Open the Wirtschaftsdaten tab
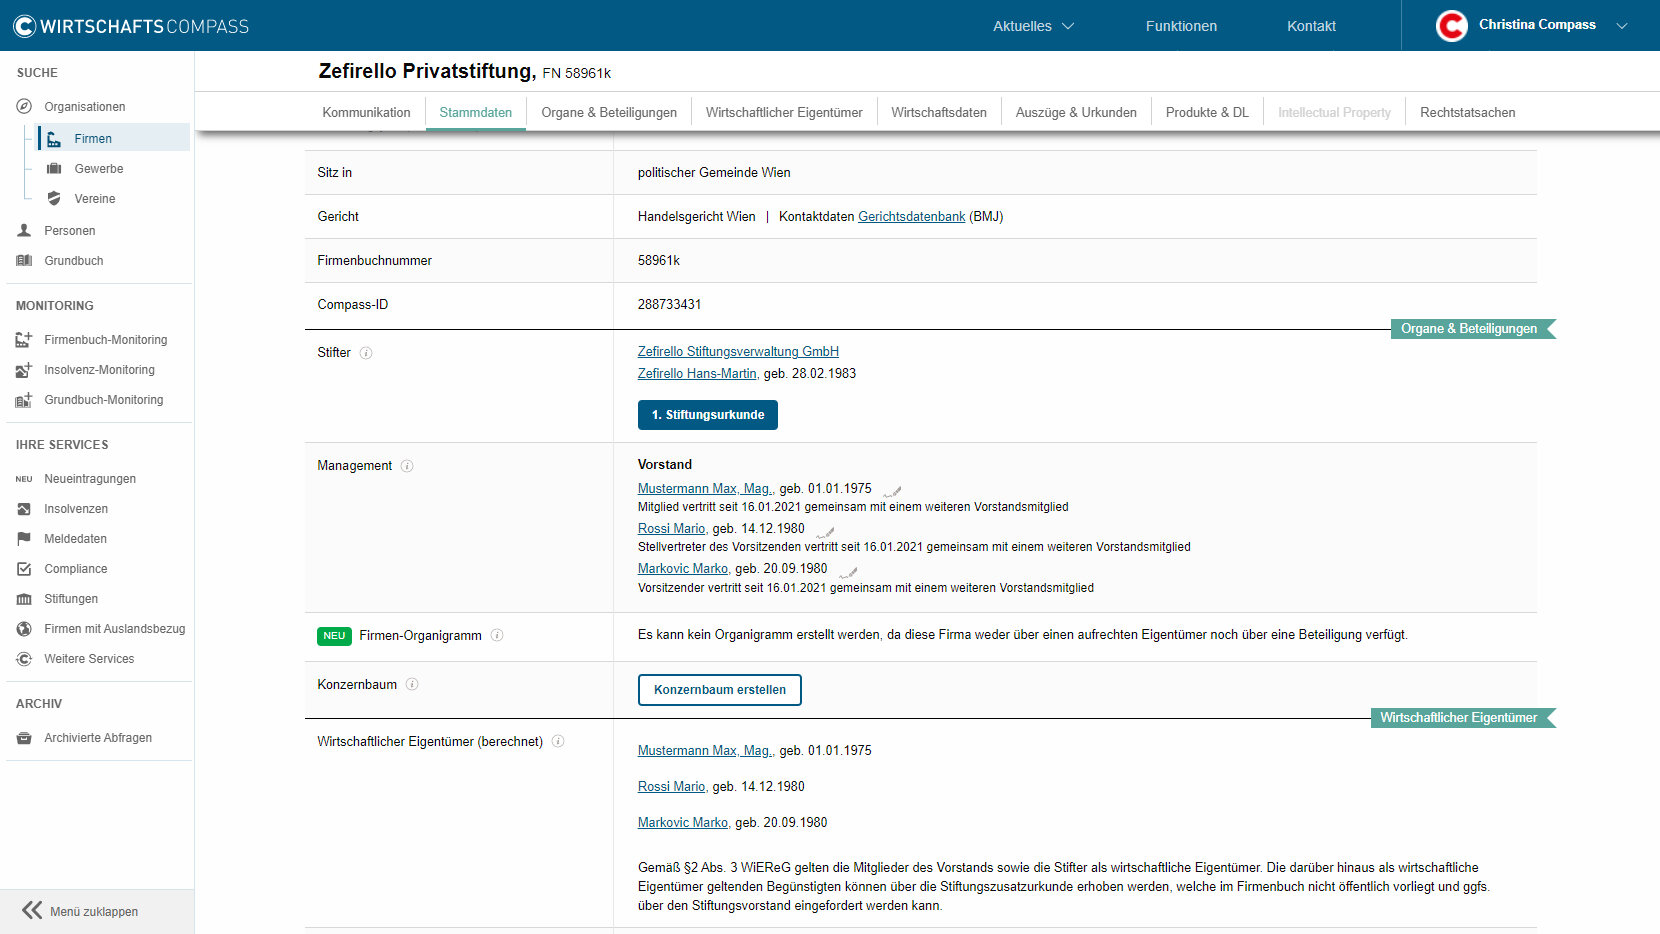This screenshot has height=934, width=1660. [x=939, y=113]
